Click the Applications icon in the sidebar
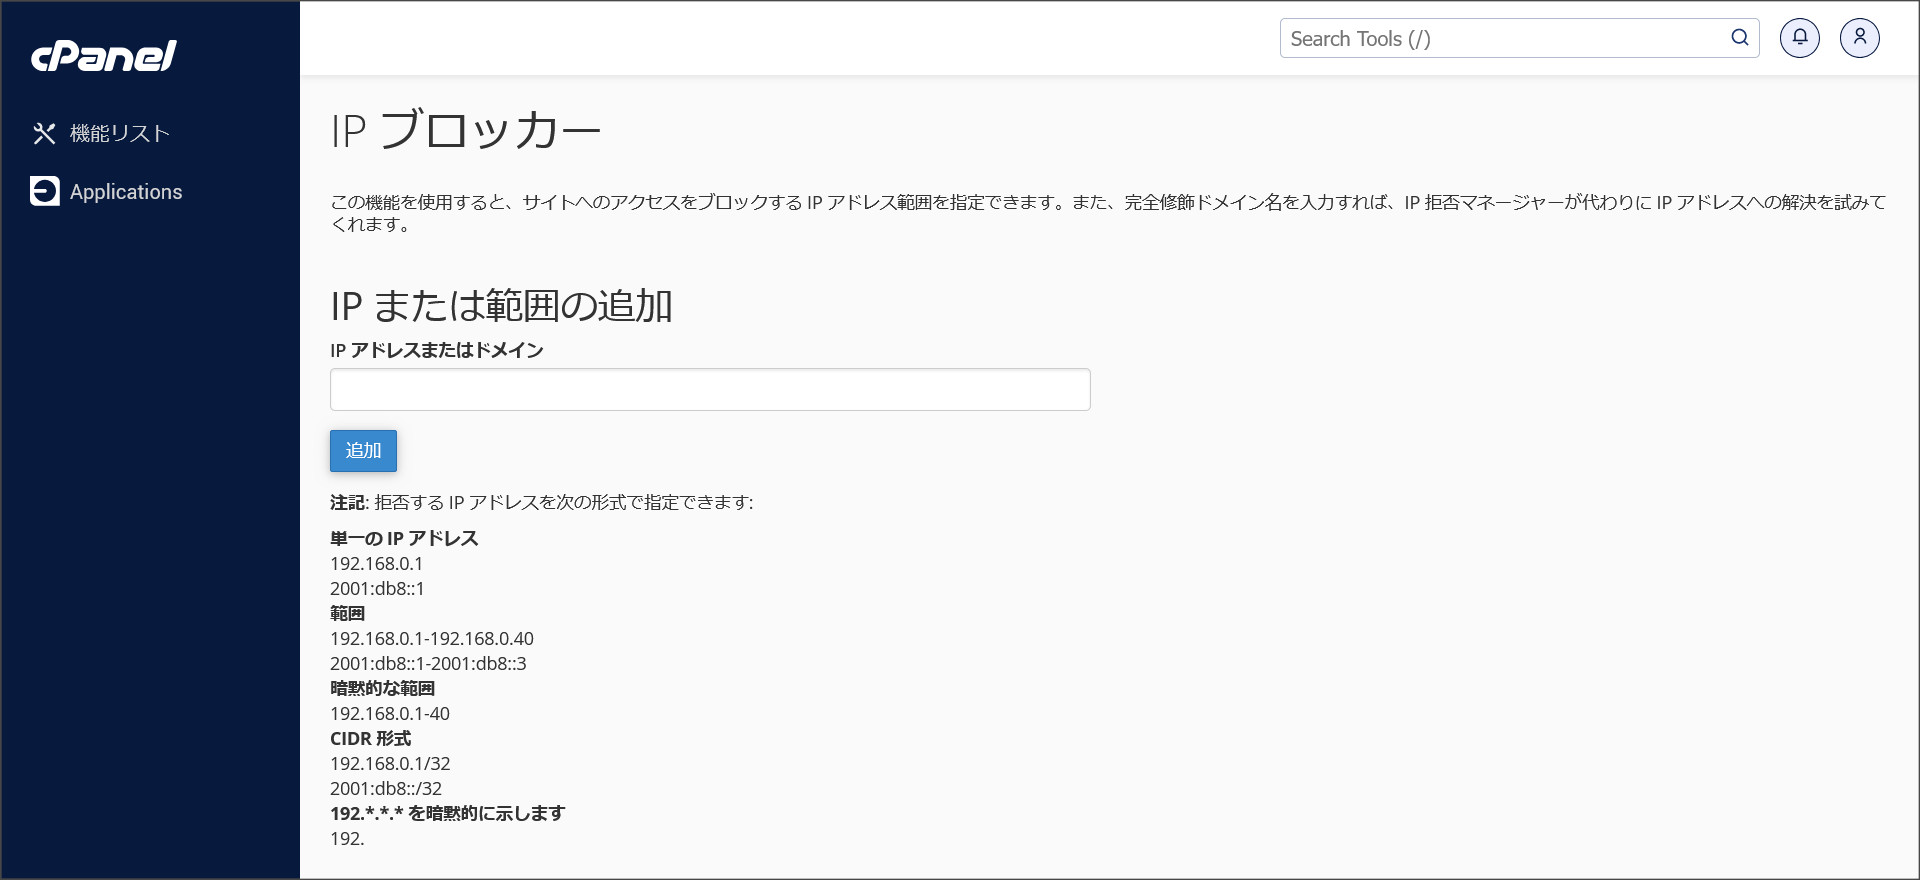This screenshot has width=1920, height=880. pos(45,191)
